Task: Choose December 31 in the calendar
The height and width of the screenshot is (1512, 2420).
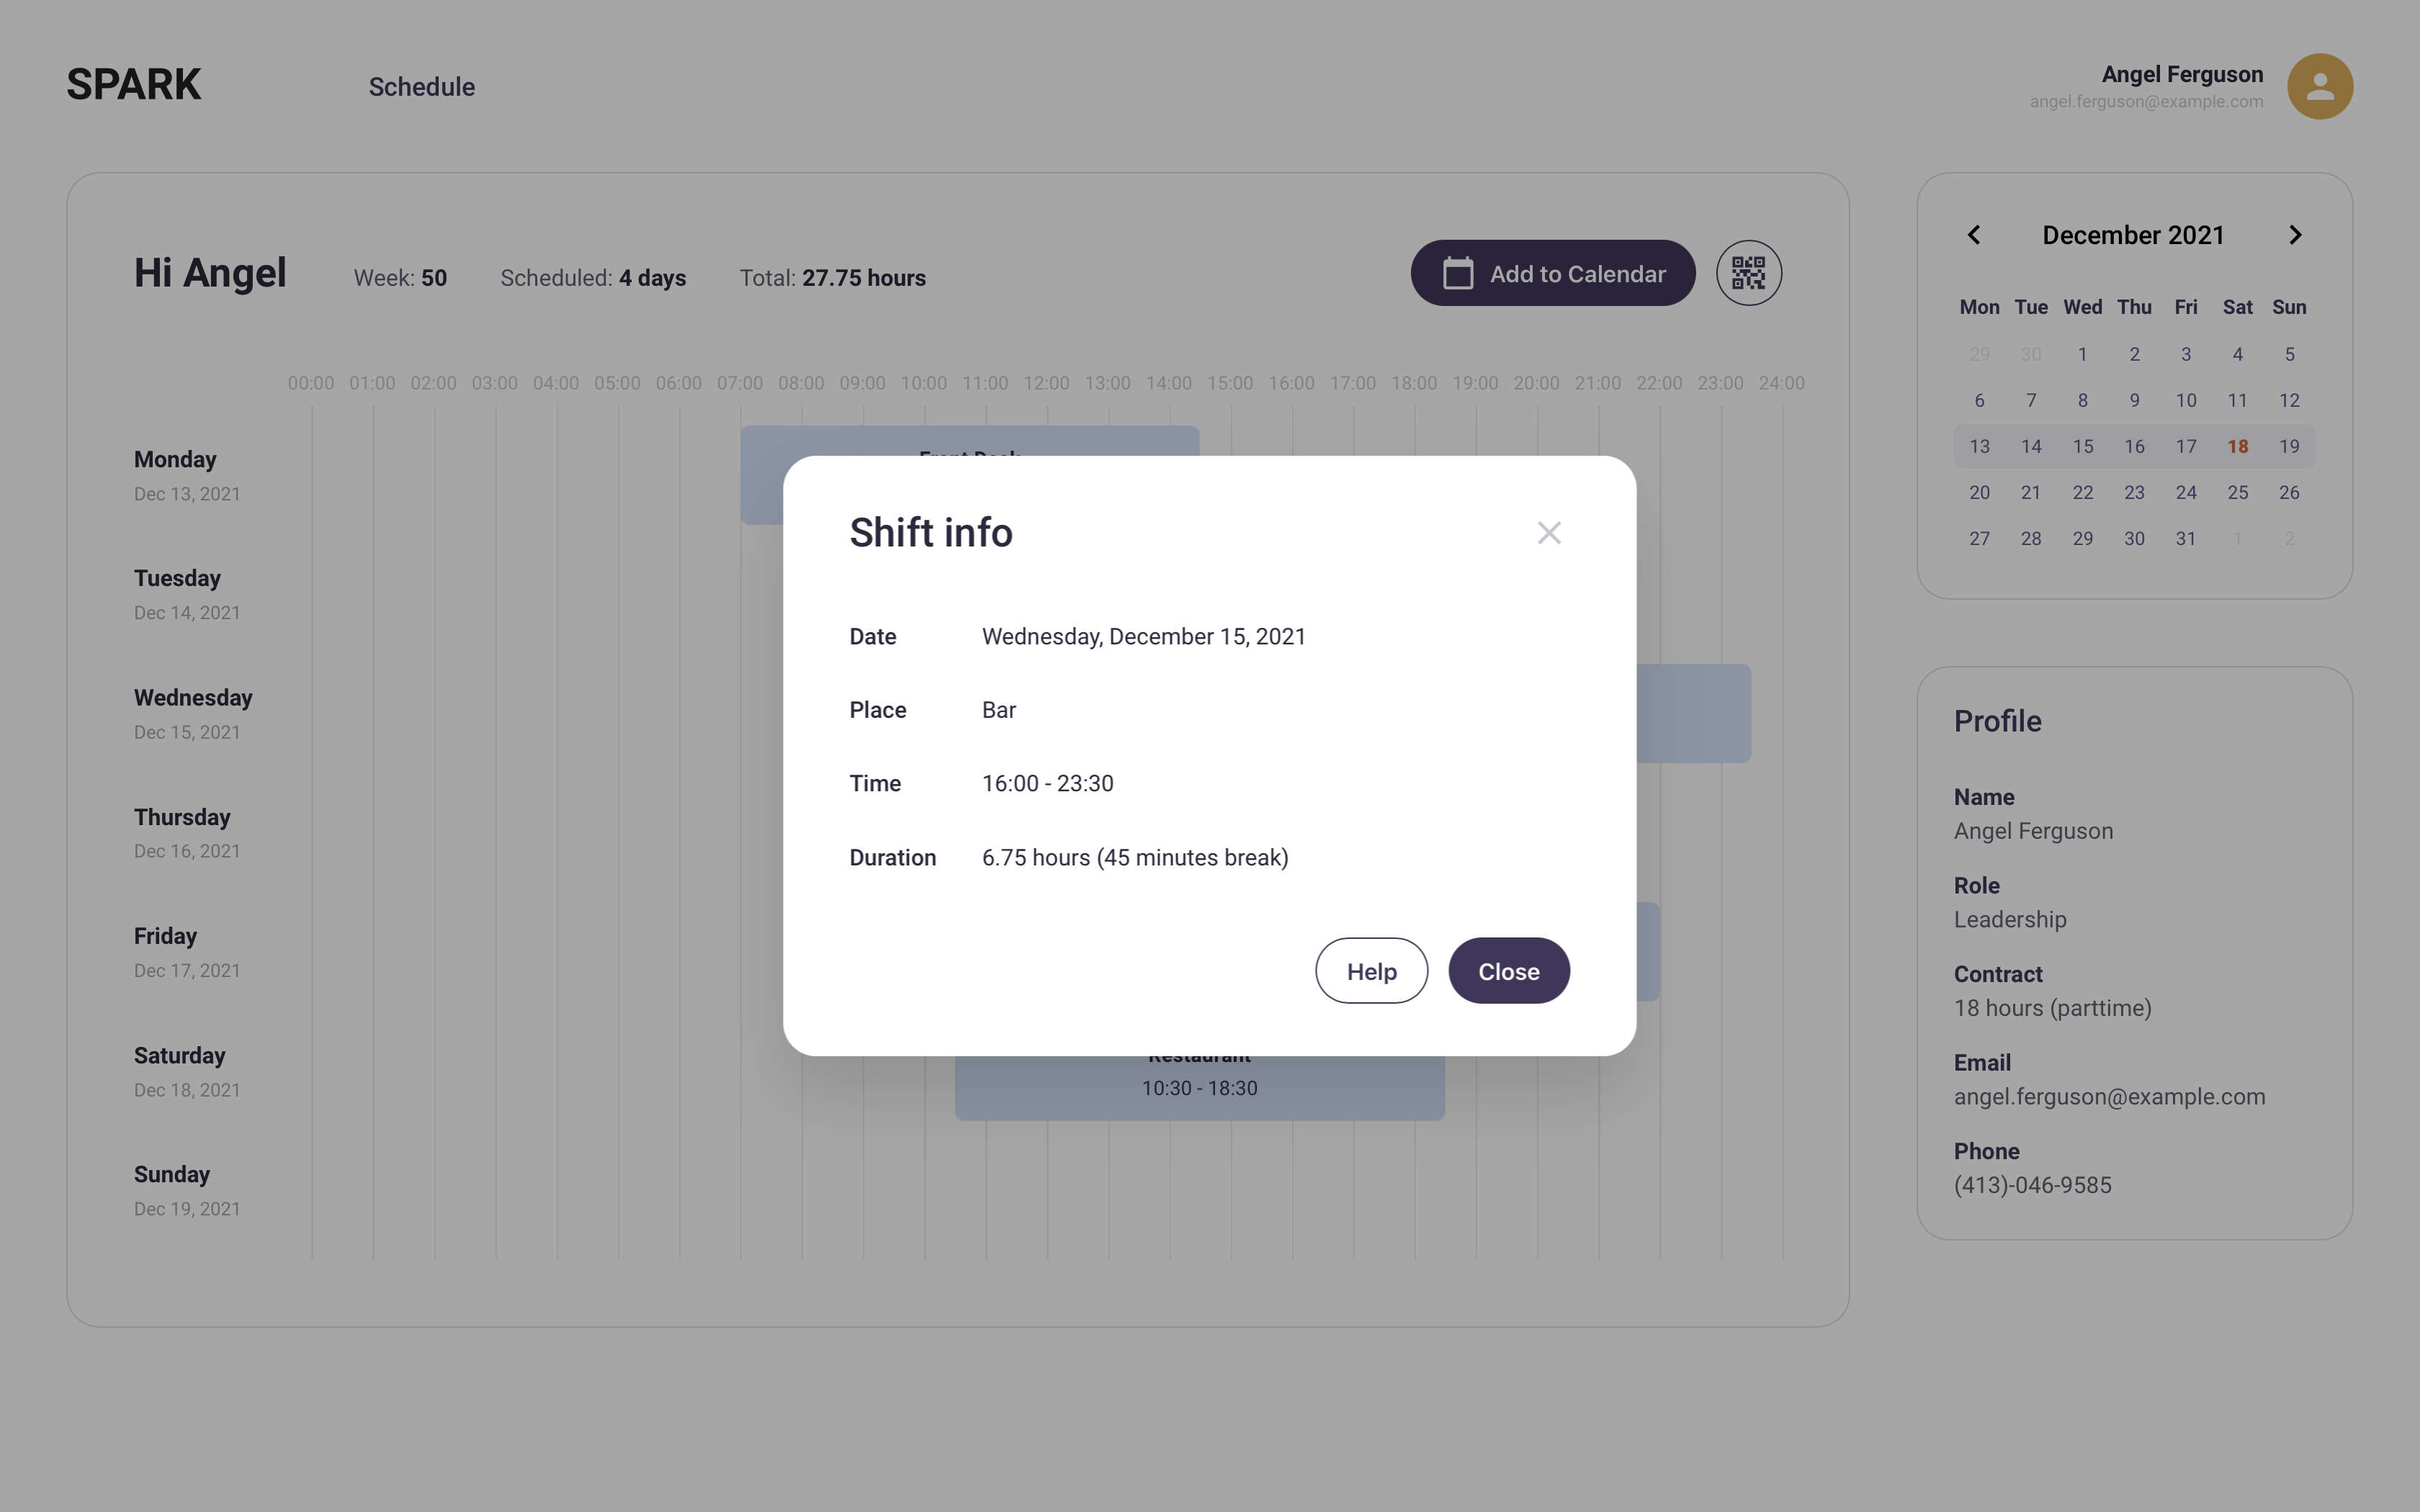Action: click(2185, 539)
